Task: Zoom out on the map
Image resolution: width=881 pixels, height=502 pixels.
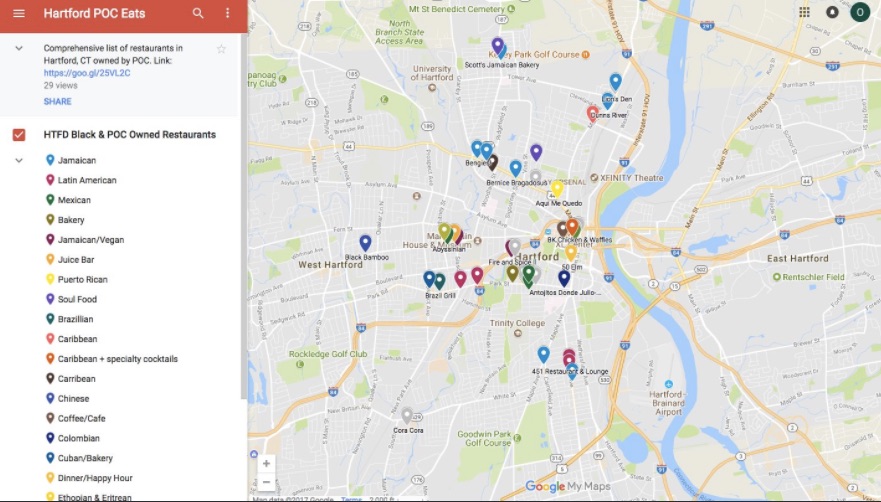Action: (x=266, y=482)
